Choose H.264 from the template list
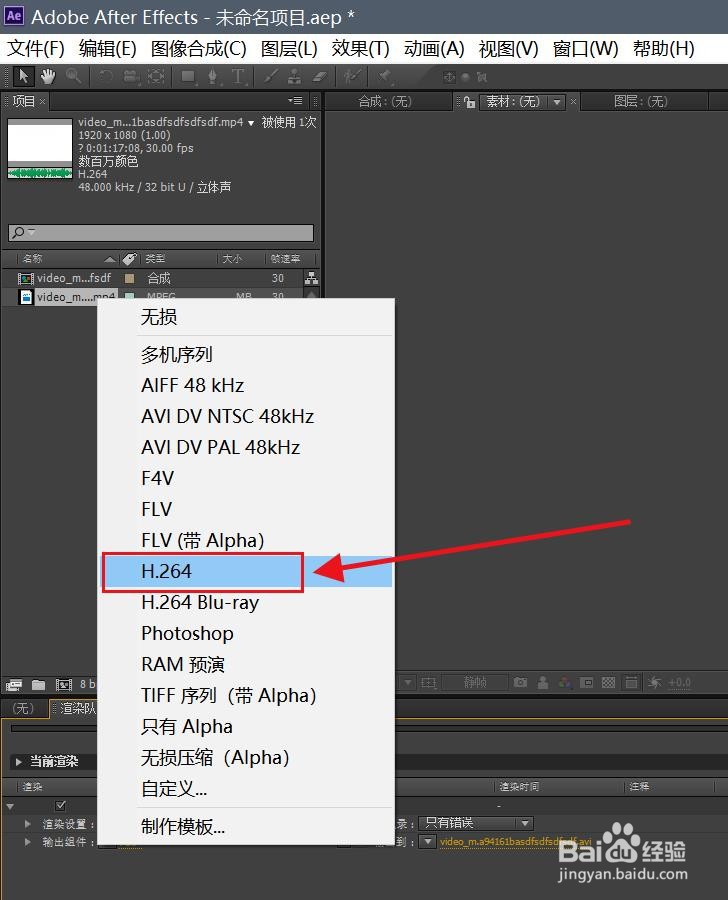 (x=247, y=571)
